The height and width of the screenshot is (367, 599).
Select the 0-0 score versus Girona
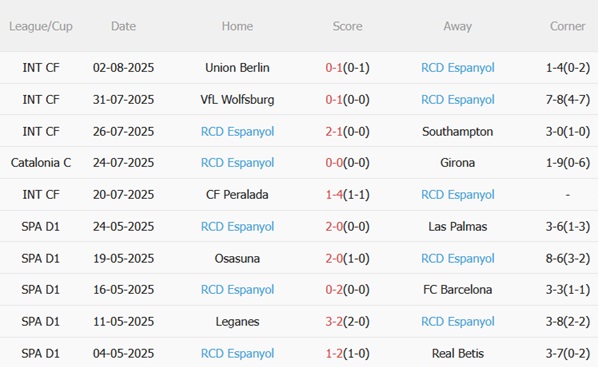(347, 163)
